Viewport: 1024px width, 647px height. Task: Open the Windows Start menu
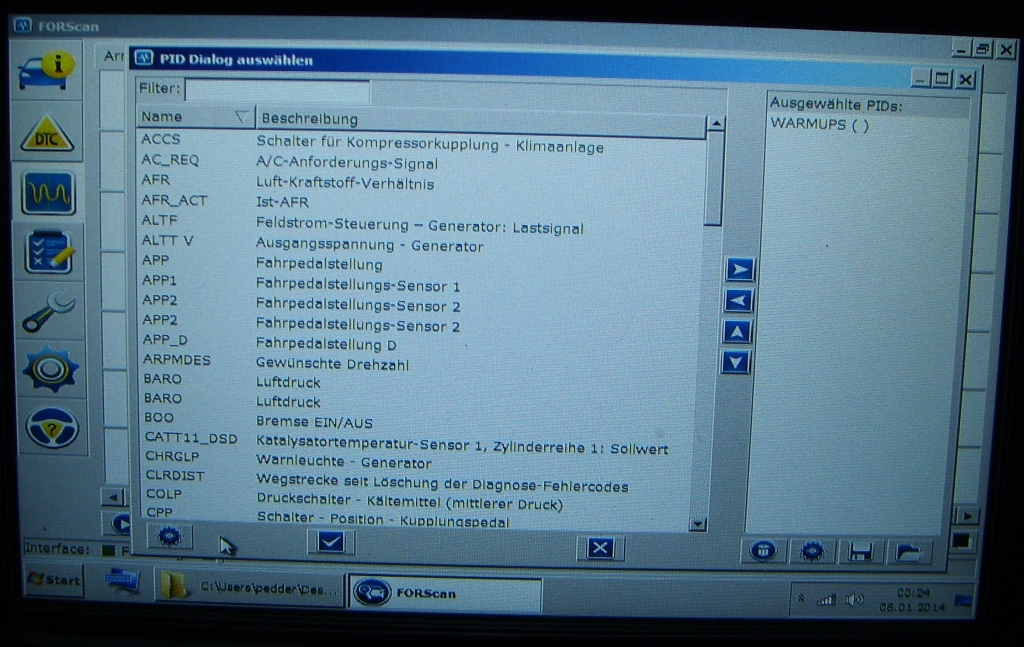pos(55,580)
